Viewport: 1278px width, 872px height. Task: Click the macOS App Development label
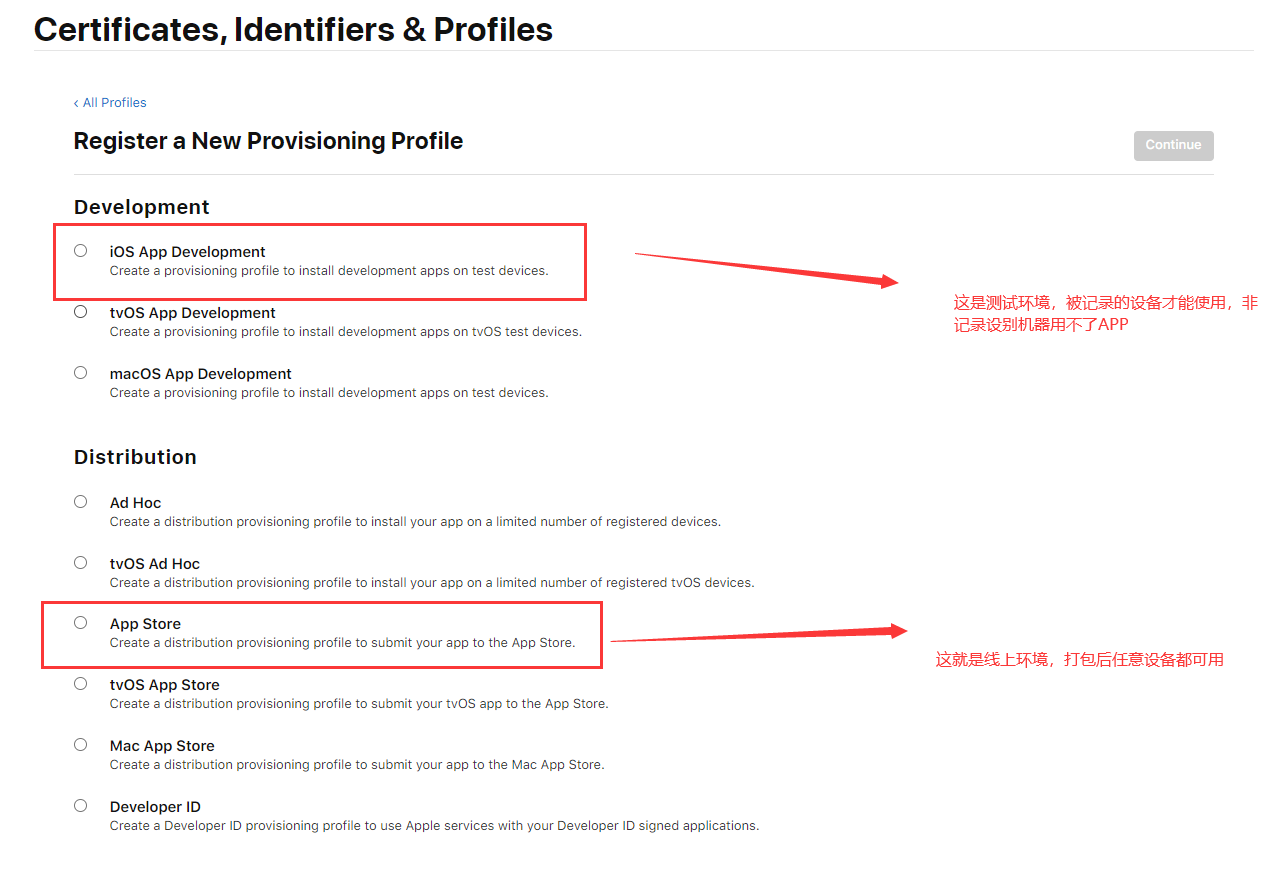(x=201, y=374)
